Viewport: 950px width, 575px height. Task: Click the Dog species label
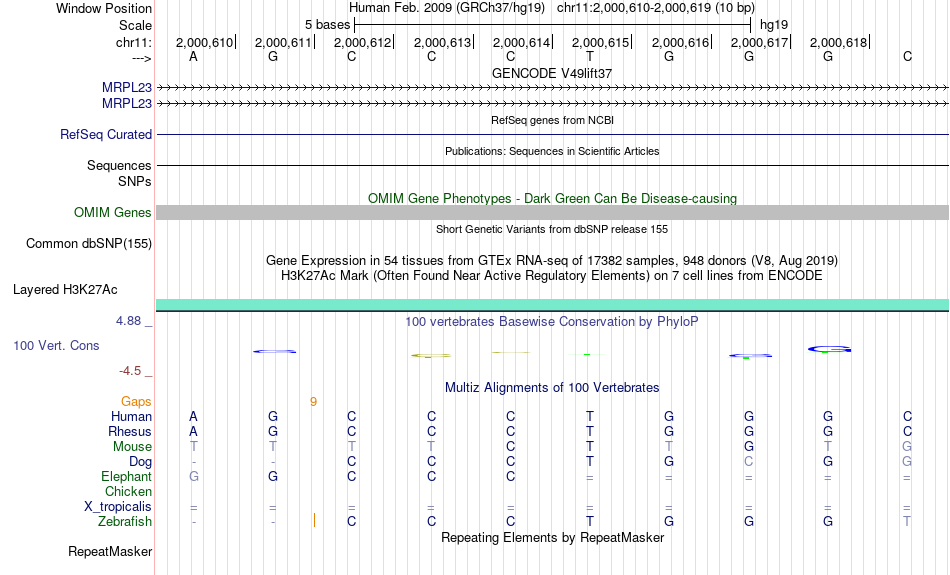click(x=140, y=462)
